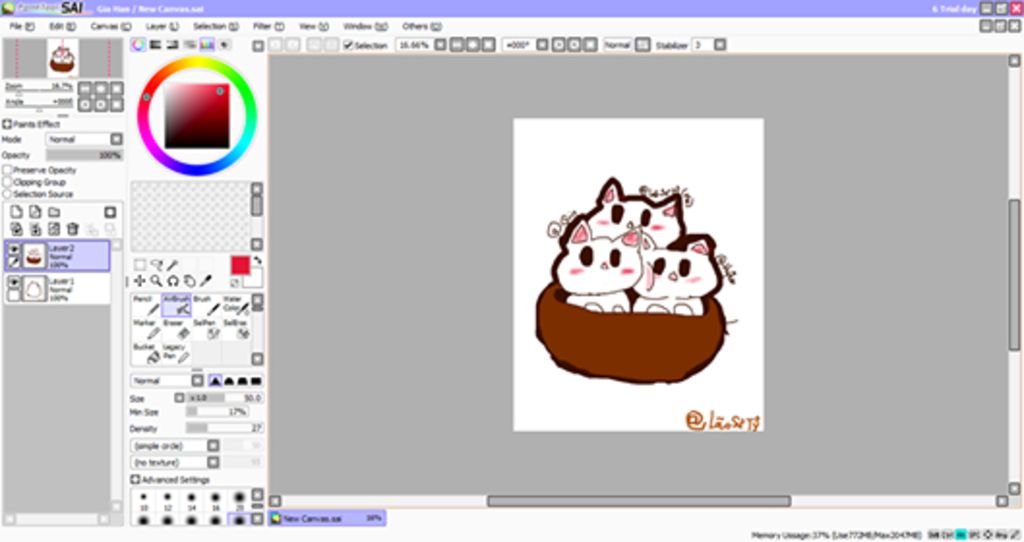Pick the Hand pan tool
This screenshot has height=542, width=1024.
pos(189,281)
